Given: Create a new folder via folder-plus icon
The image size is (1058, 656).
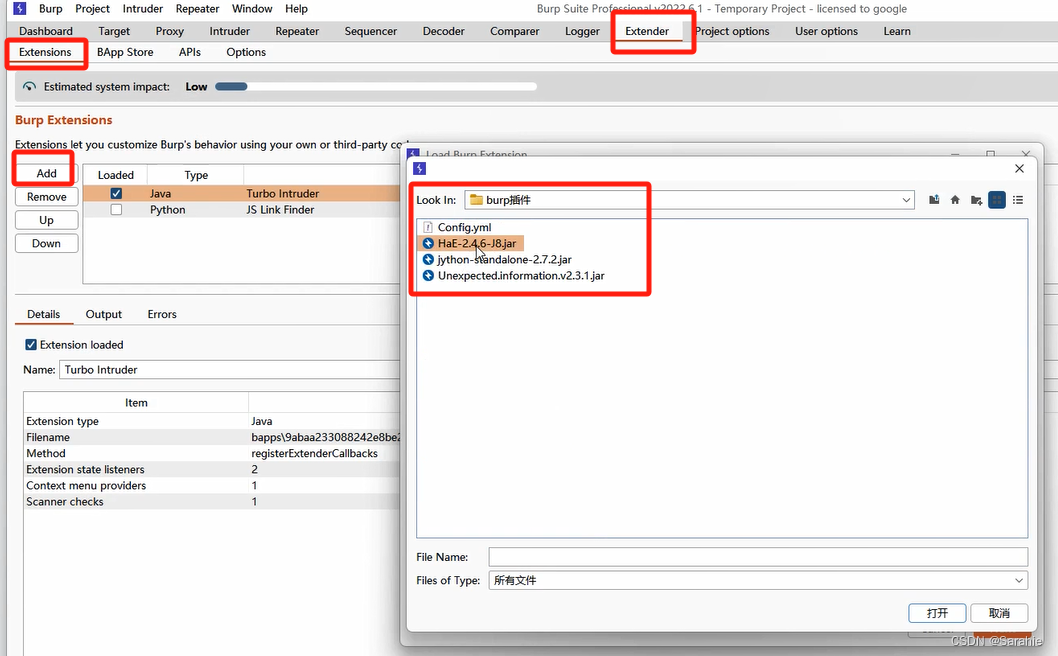Looking at the screenshot, I should (x=976, y=200).
